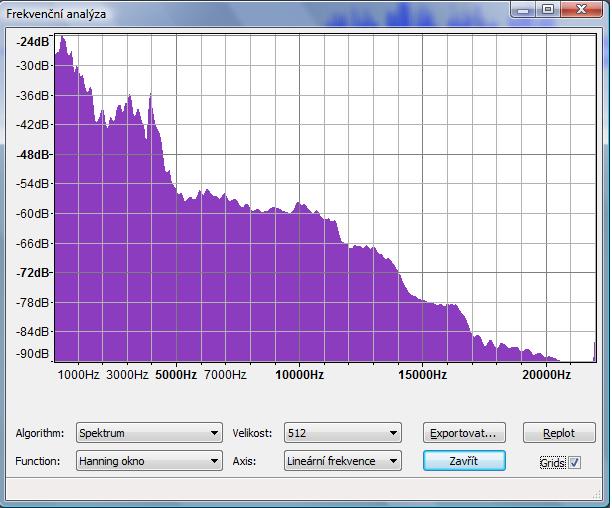Click the 5000Hz frequency axis label
The height and width of the screenshot is (508, 612).
[x=178, y=375]
